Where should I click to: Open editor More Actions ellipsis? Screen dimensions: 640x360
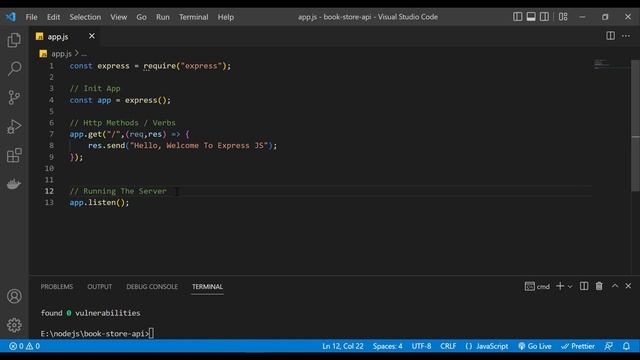626,36
